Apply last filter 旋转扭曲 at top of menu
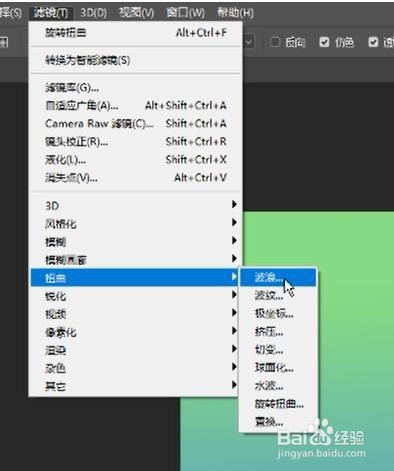Screen dimensions: 394x471 pyautogui.click(x=136, y=33)
